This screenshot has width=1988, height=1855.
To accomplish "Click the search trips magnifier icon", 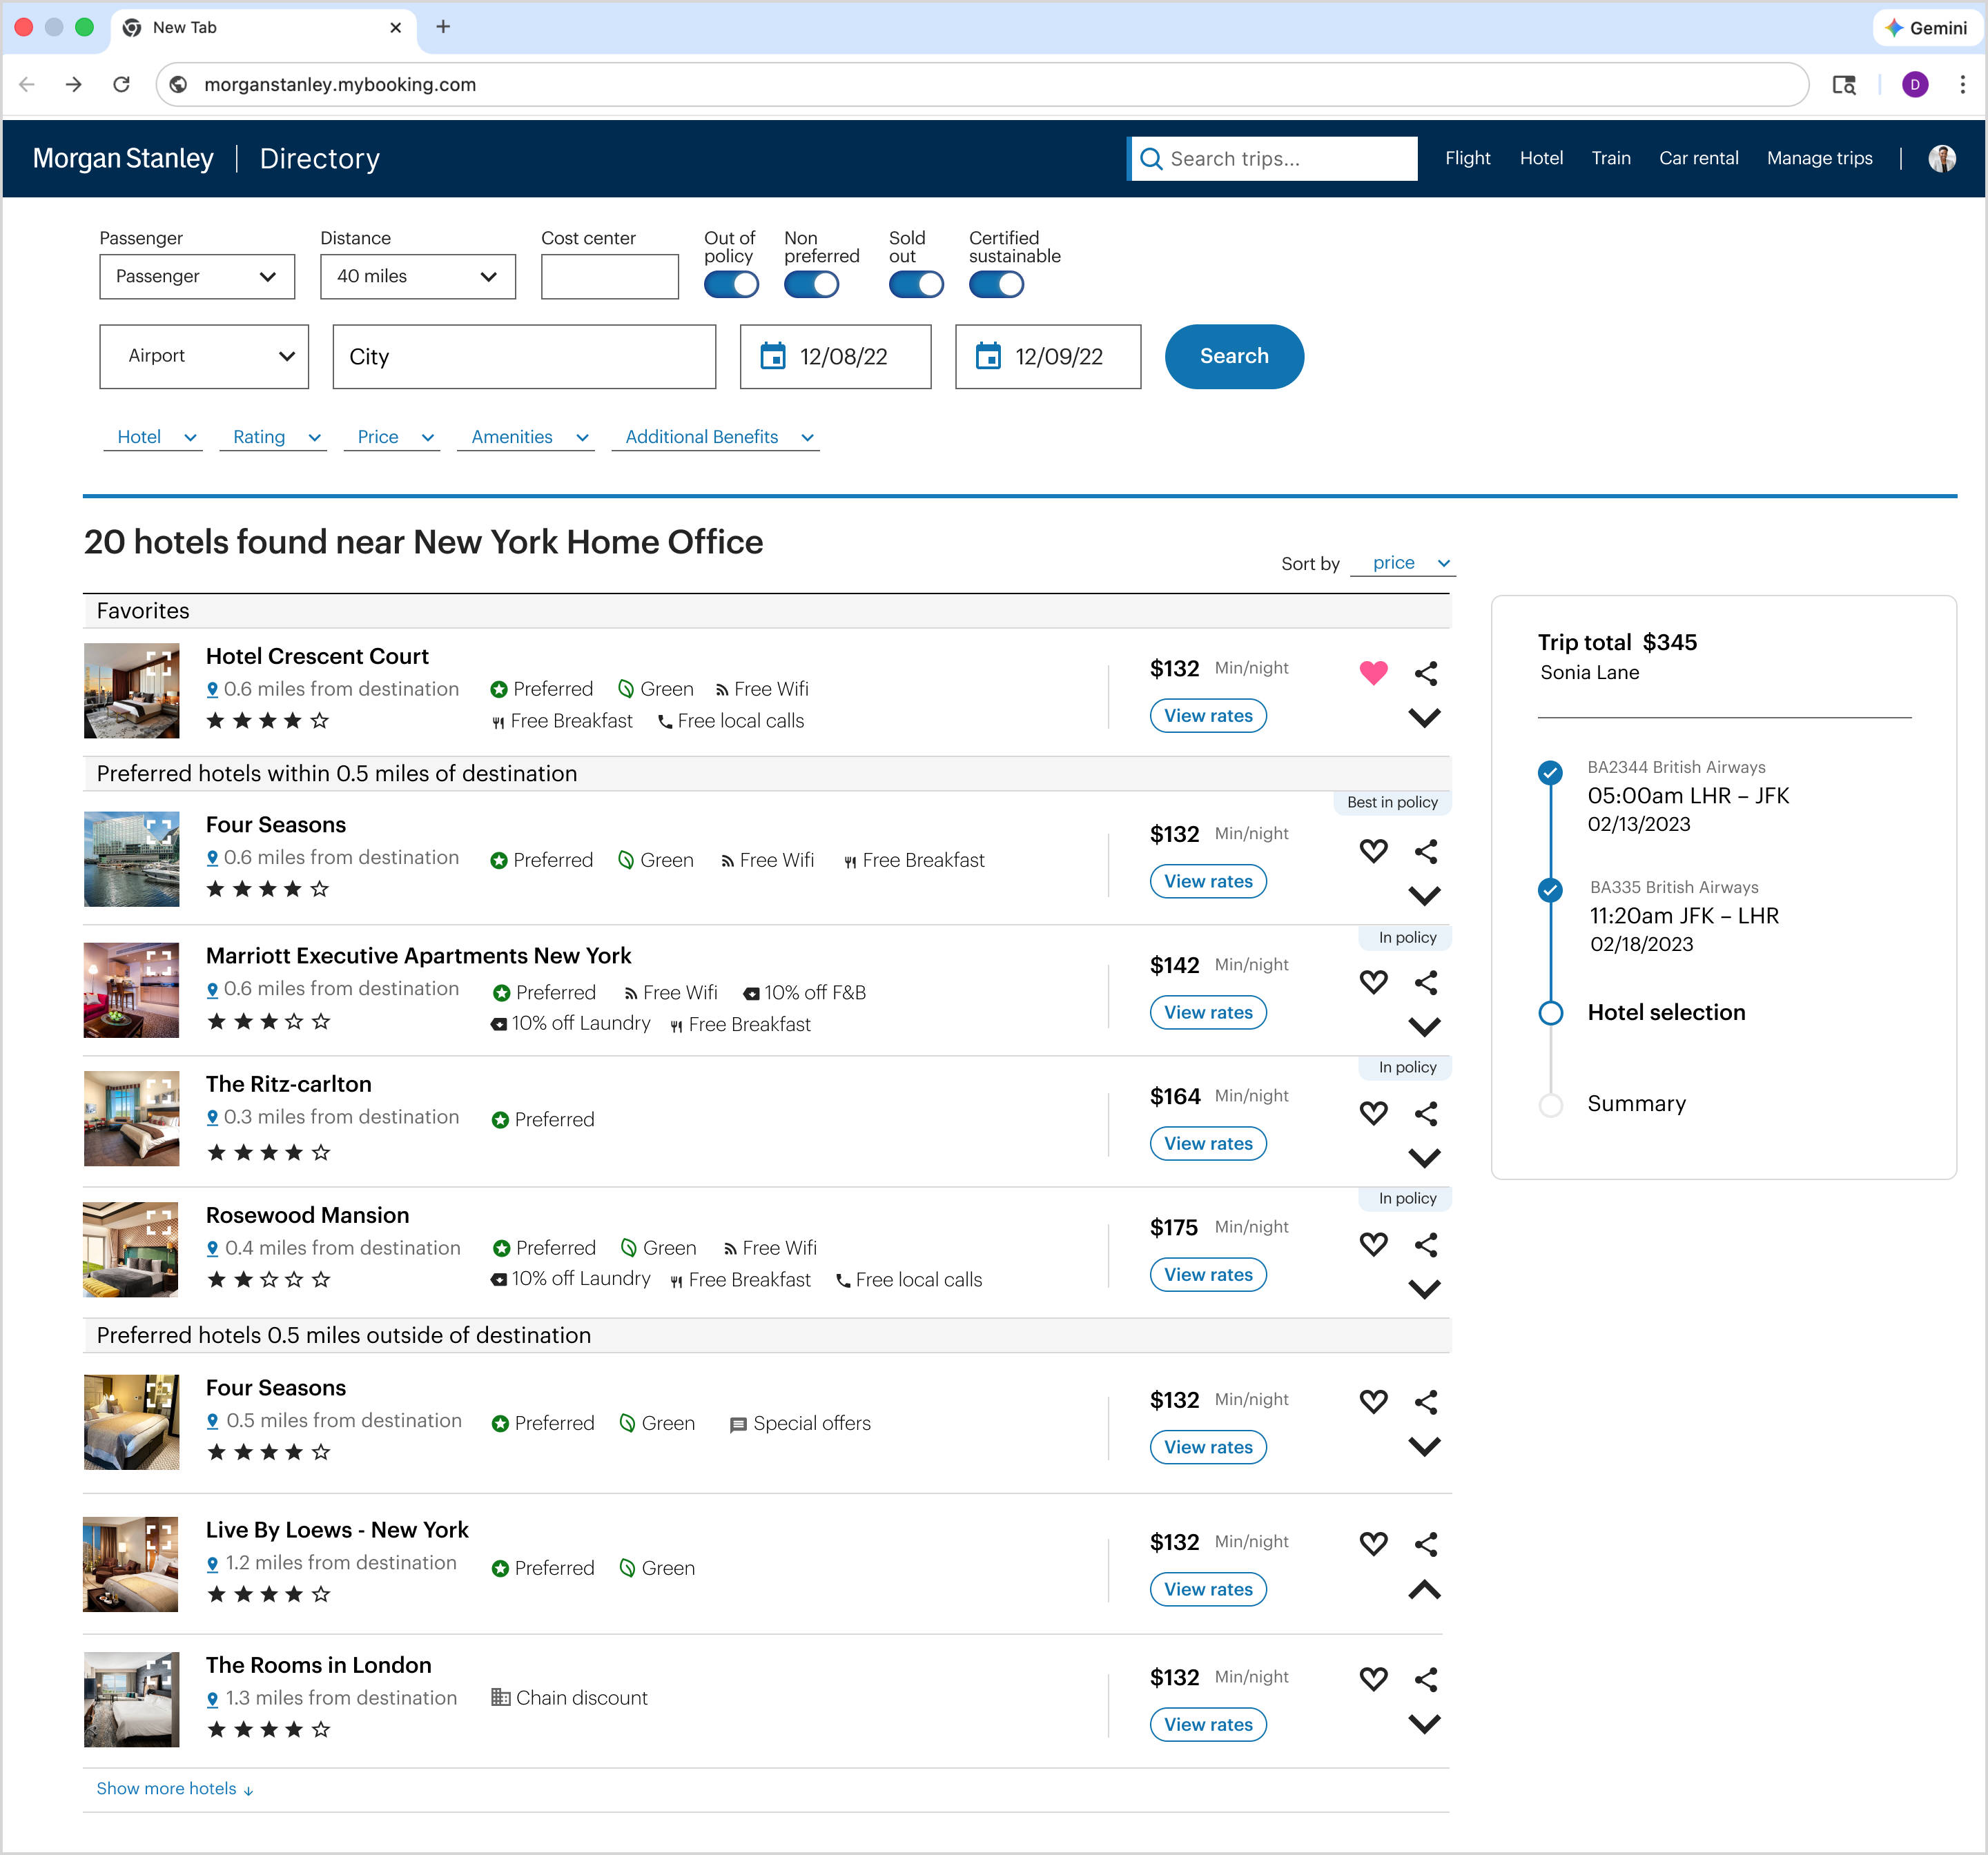I will coord(1151,159).
